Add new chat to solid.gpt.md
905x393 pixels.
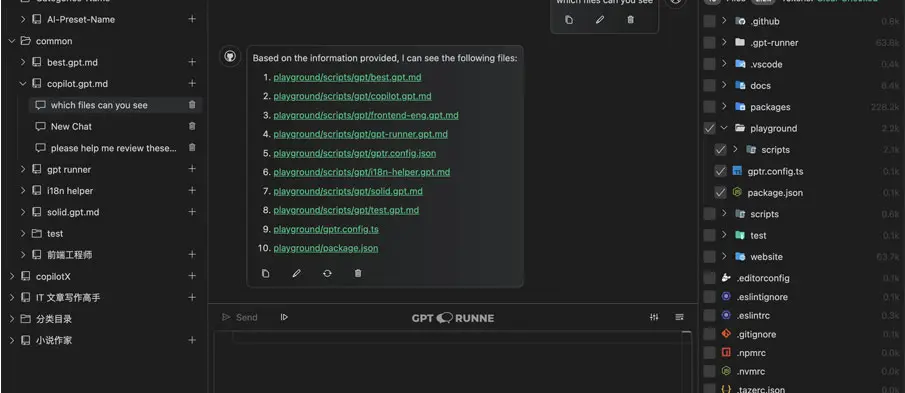click(192, 212)
